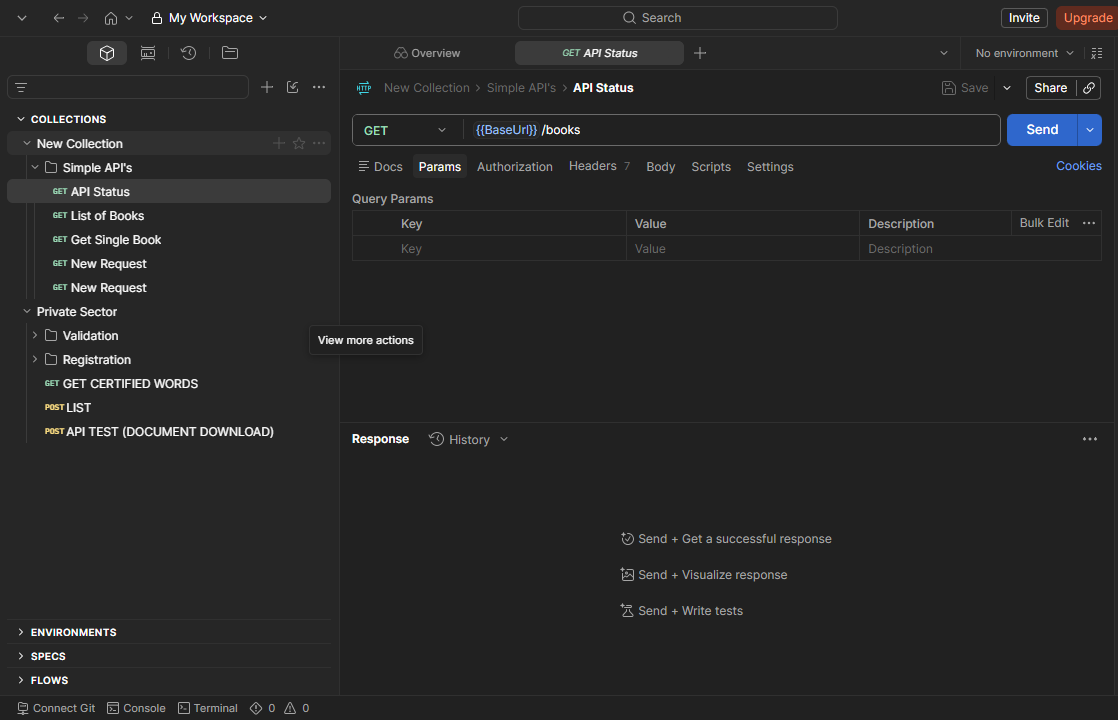Open the Collections sidebar icon
The width and height of the screenshot is (1118, 720).
coord(107,53)
